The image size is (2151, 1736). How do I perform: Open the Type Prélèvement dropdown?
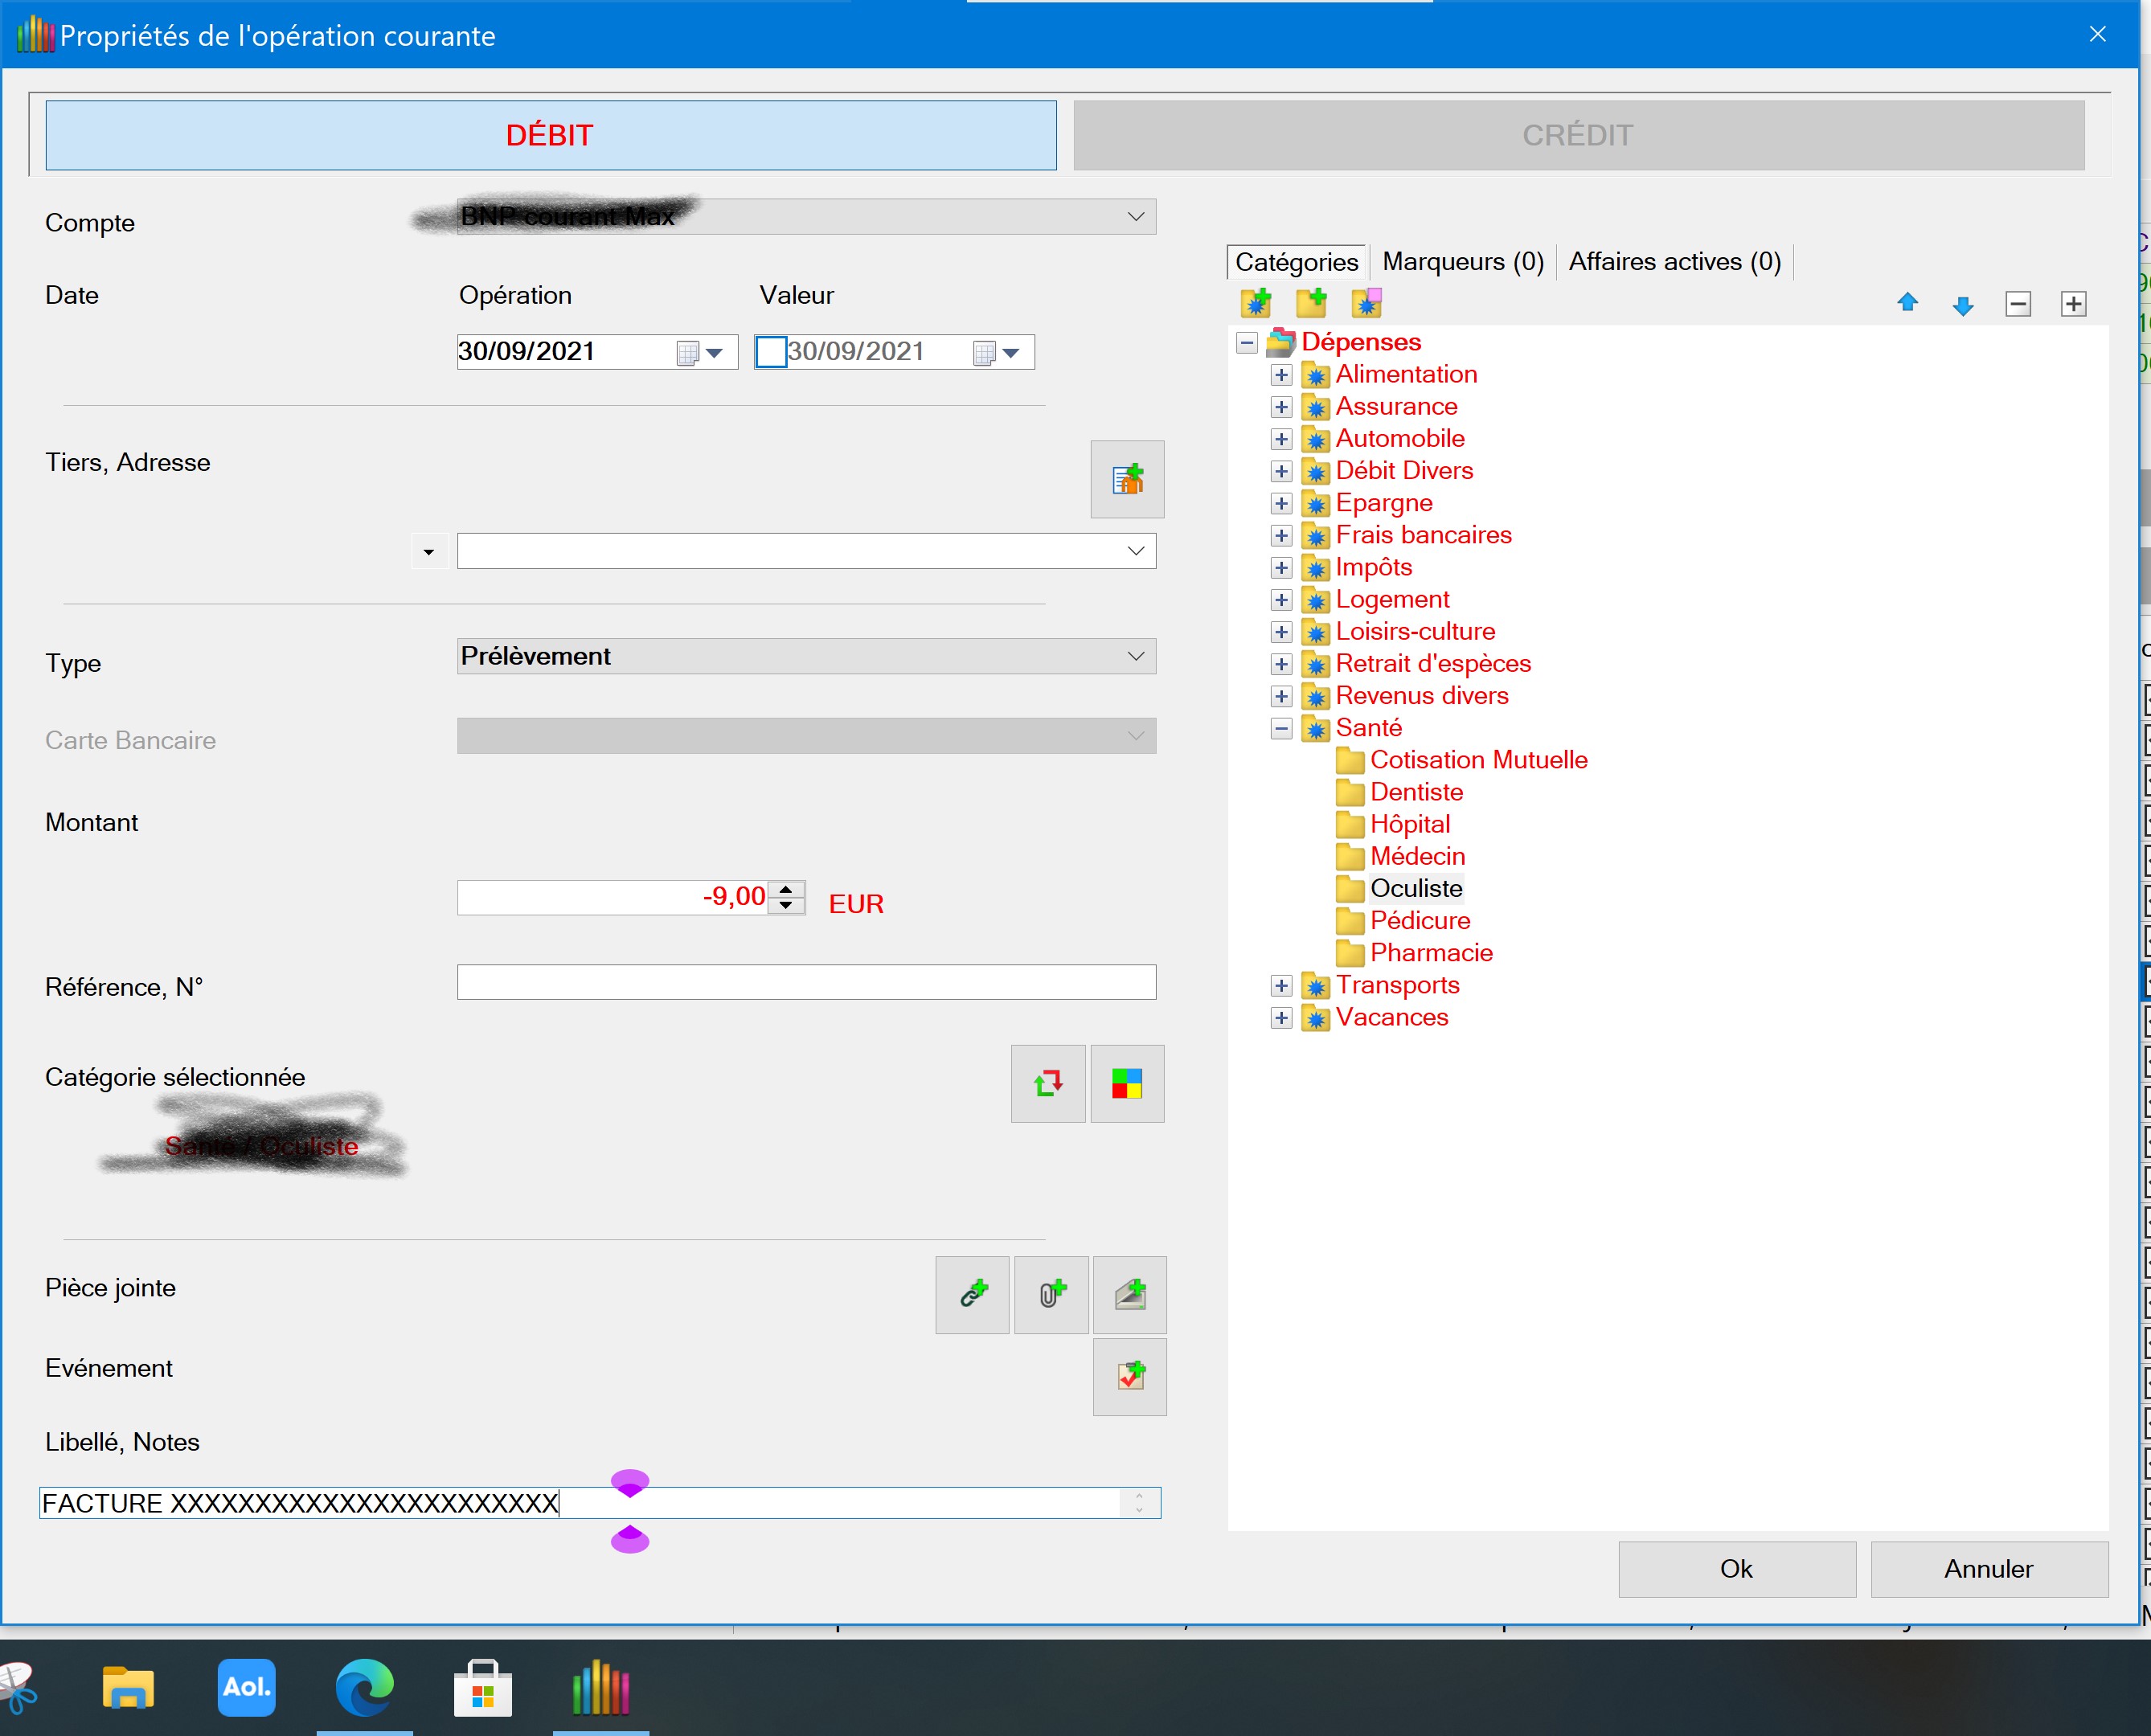point(806,656)
